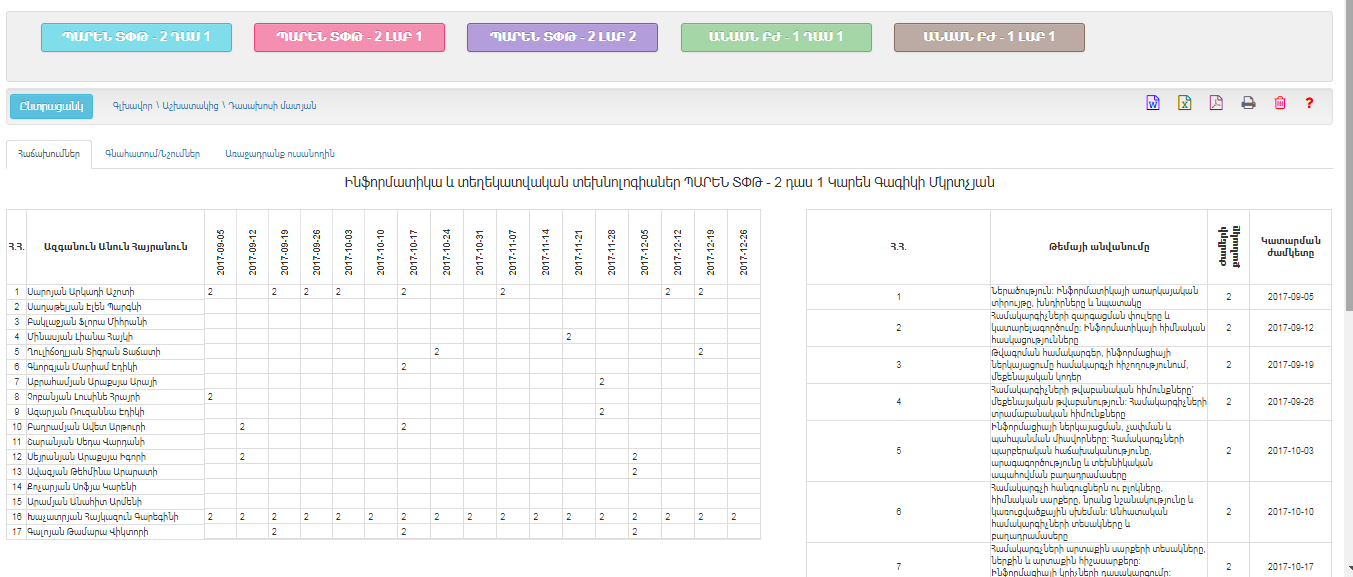Go to Գլխավոր breadcrumb link
The height and width of the screenshot is (577, 1353).
coord(132,105)
